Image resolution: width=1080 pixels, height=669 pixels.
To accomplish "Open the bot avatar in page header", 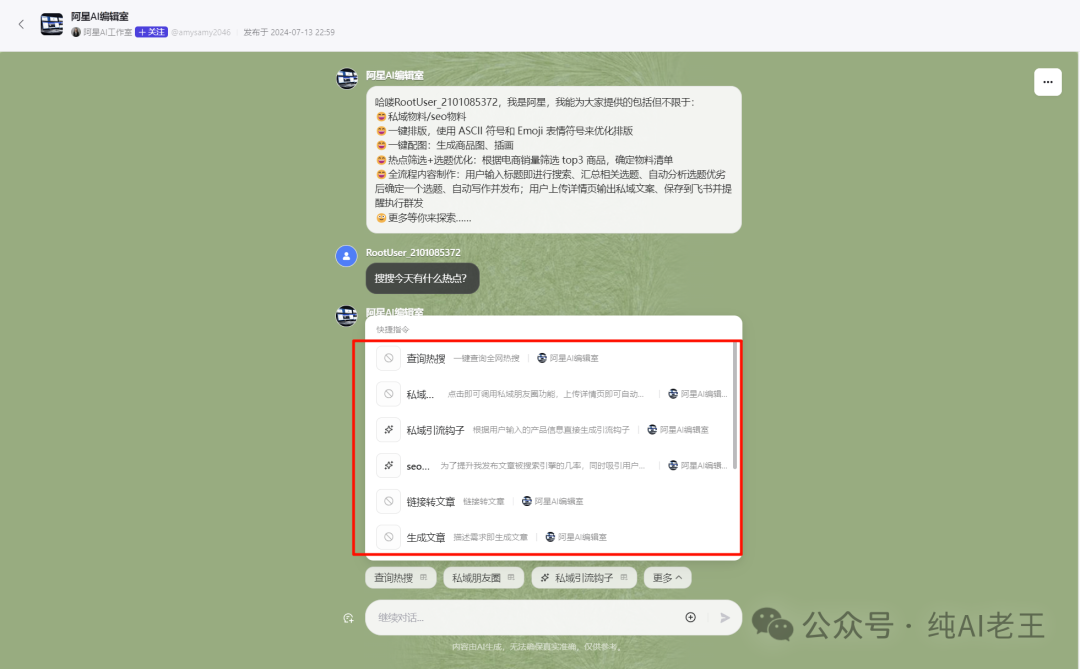I will point(52,23).
